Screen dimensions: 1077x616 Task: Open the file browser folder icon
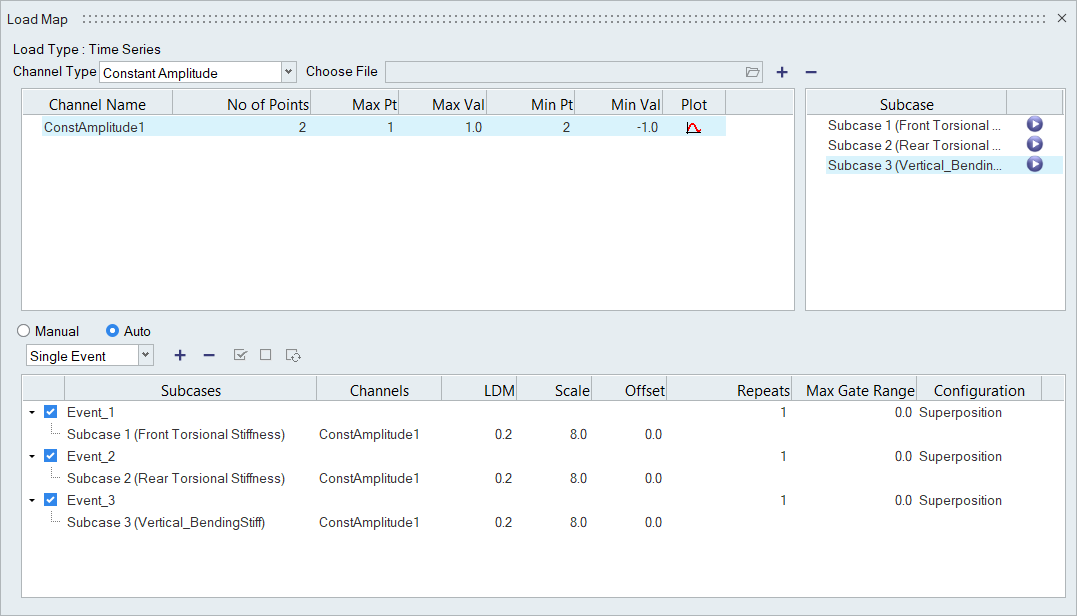(752, 72)
